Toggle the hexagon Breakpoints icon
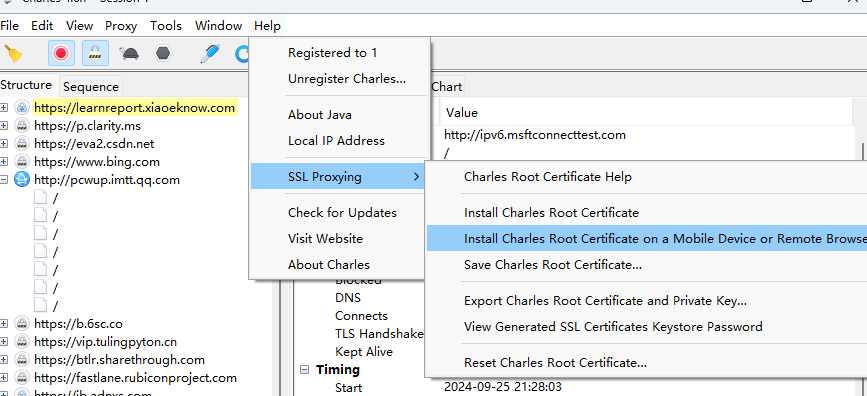The width and height of the screenshot is (867, 396). coord(163,54)
